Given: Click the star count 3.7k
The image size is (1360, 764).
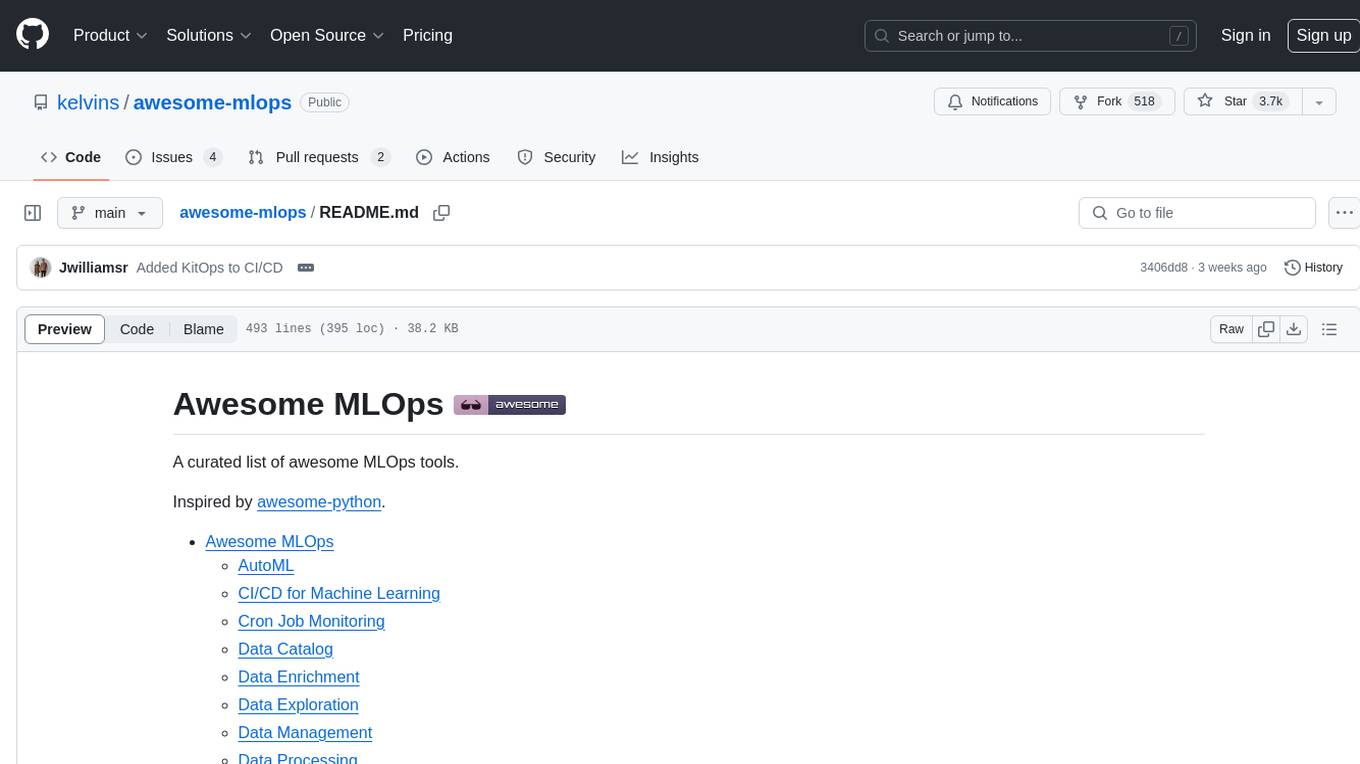Looking at the screenshot, I should (1270, 102).
